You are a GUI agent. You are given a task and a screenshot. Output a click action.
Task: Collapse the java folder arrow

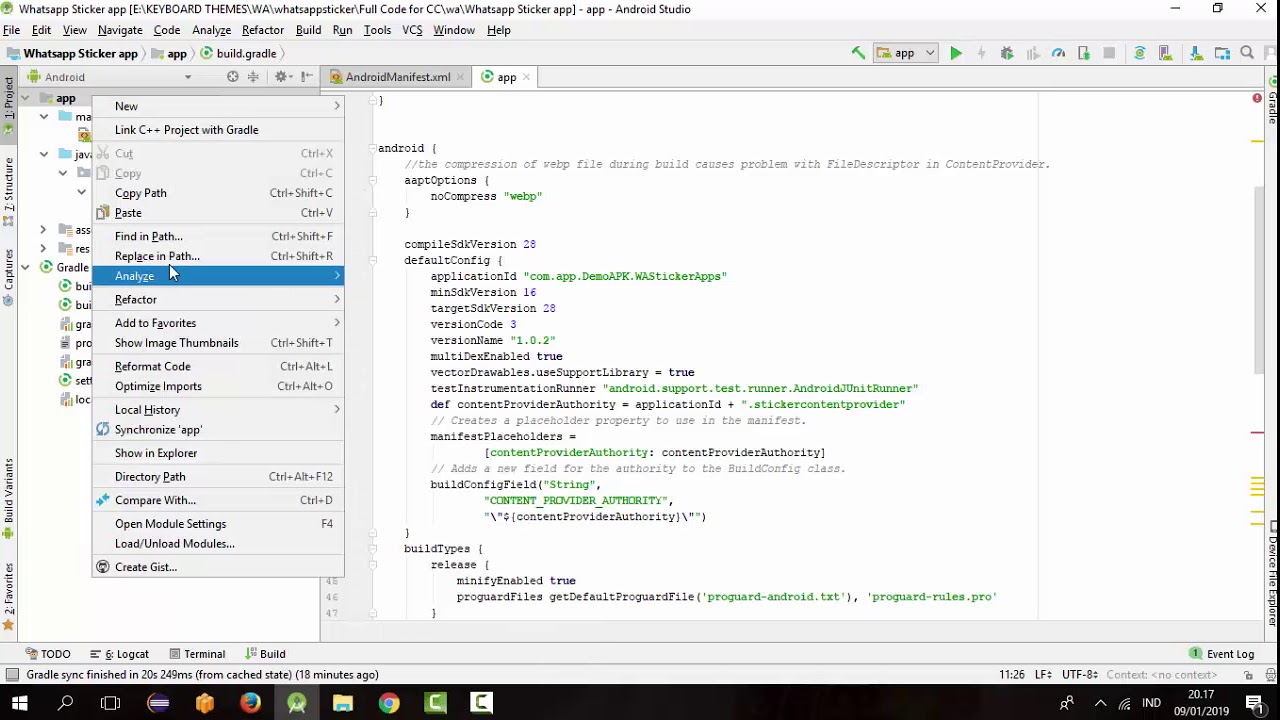click(x=44, y=154)
